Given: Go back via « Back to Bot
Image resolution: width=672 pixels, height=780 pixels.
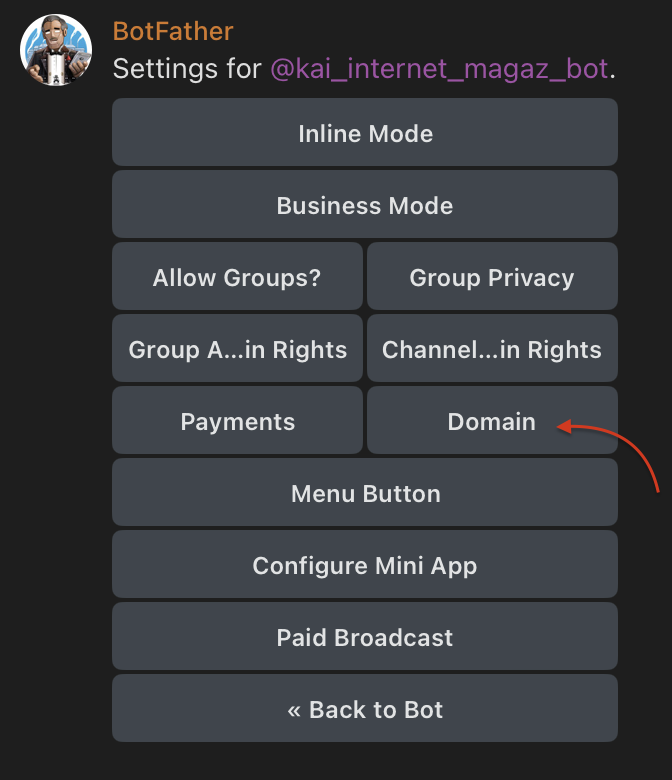Looking at the screenshot, I should (365, 709).
